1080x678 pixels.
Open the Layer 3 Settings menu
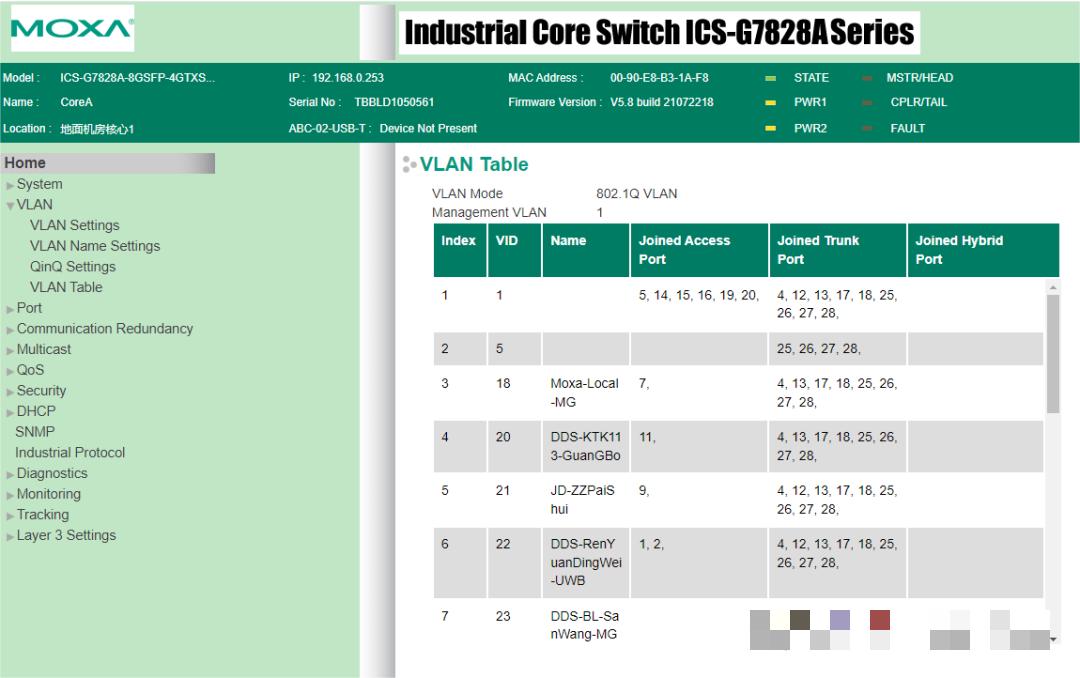tap(66, 535)
